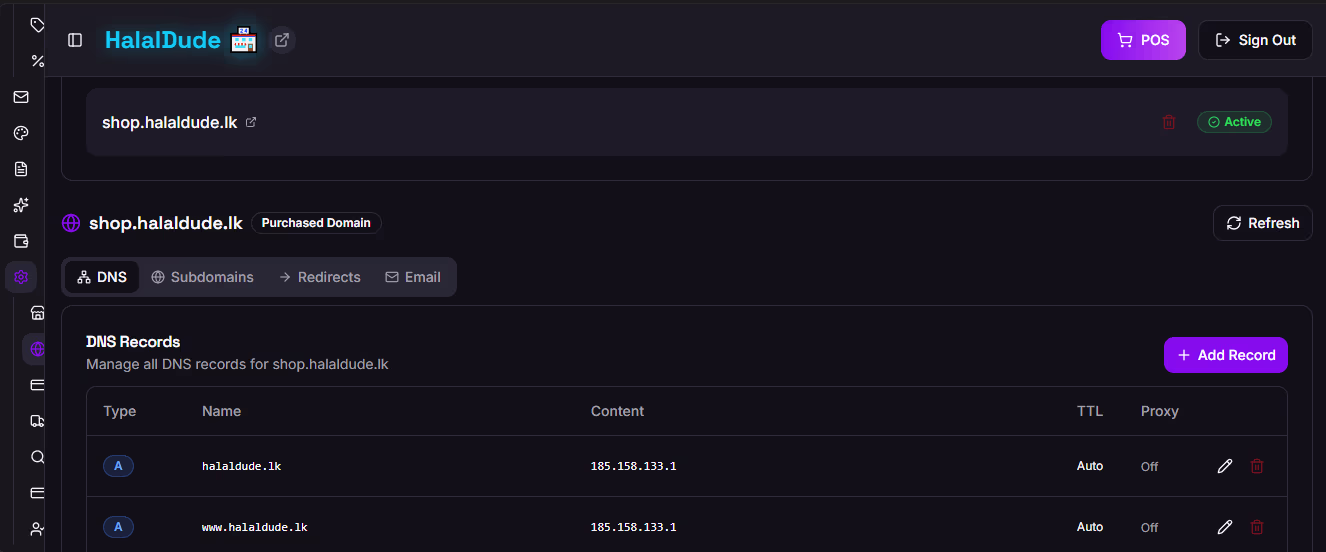This screenshot has height=552, width=1326.
Task: Delete the shop.halaldude.lk domain
Action: [1168, 122]
